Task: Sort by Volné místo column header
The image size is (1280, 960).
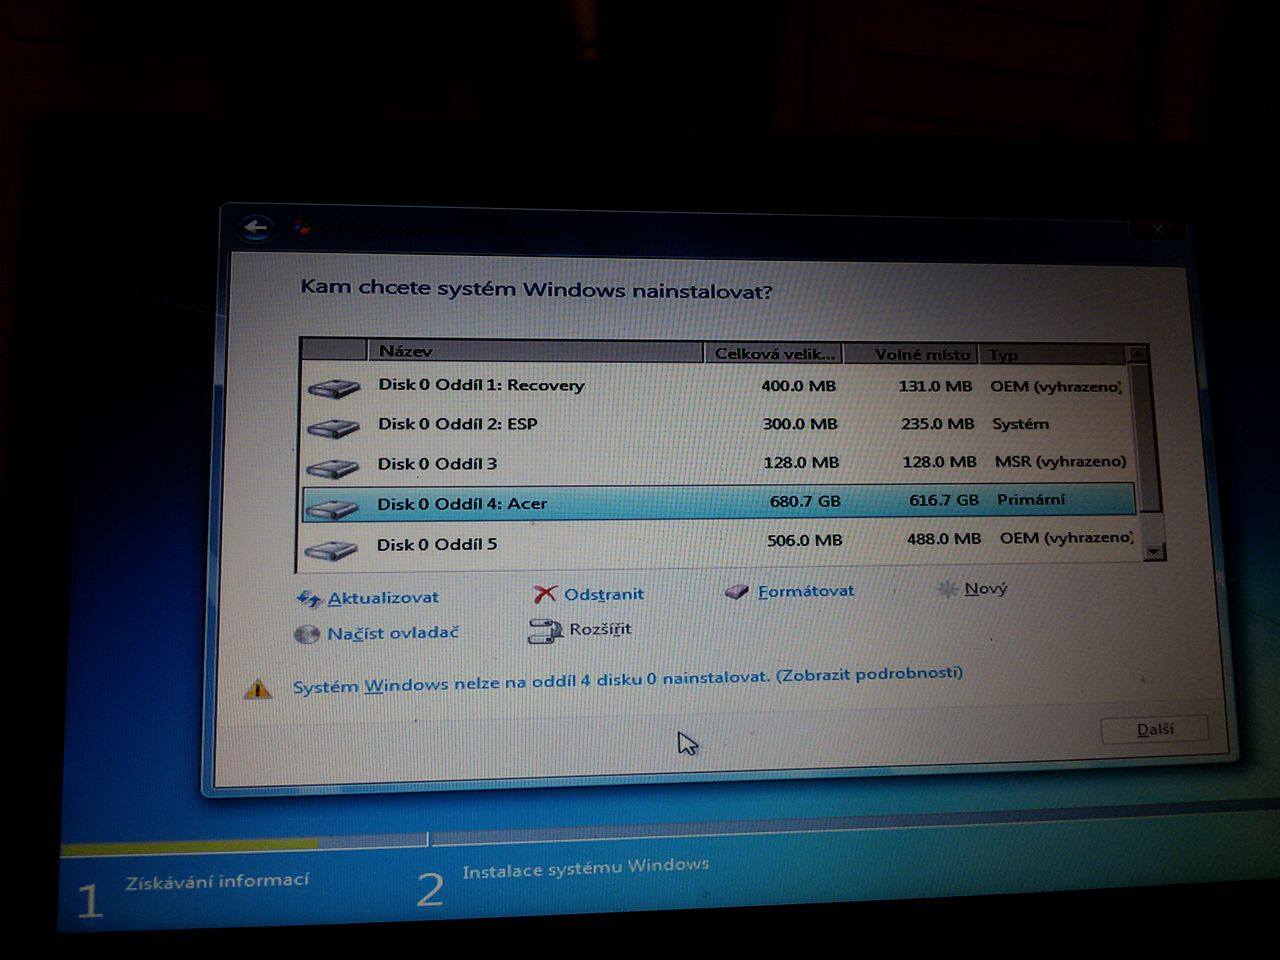Action: pyautogui.click(x=912, y=354)
